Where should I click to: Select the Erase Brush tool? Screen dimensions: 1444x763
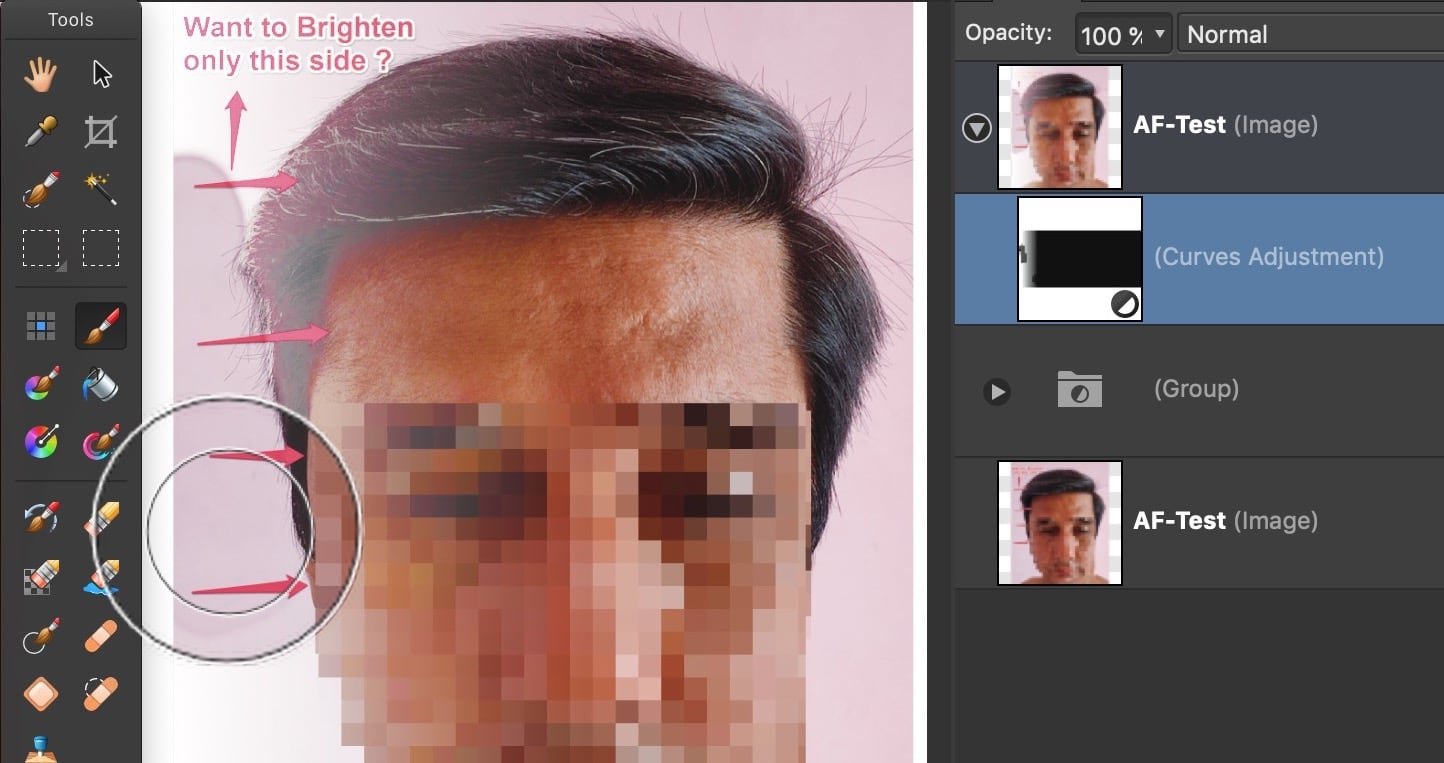101,518
